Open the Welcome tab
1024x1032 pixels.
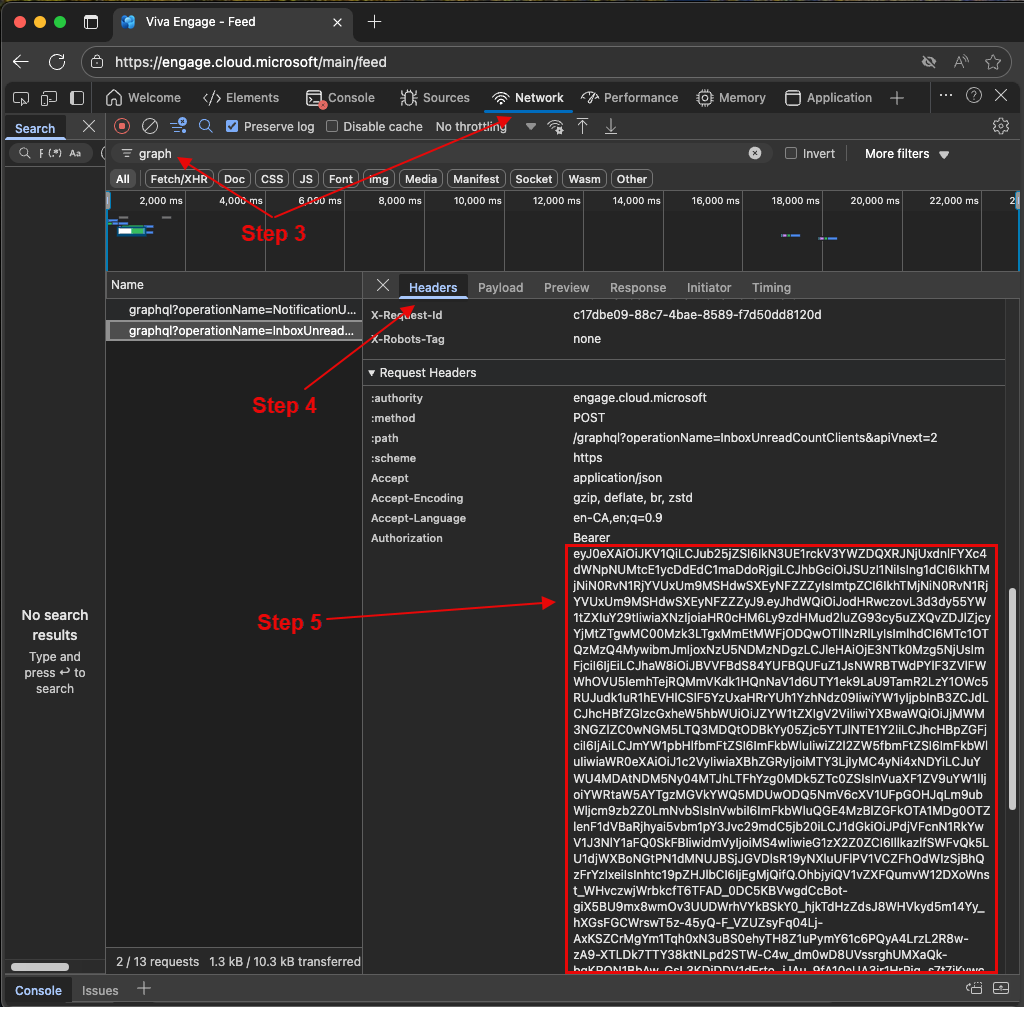tap(143, 98)
